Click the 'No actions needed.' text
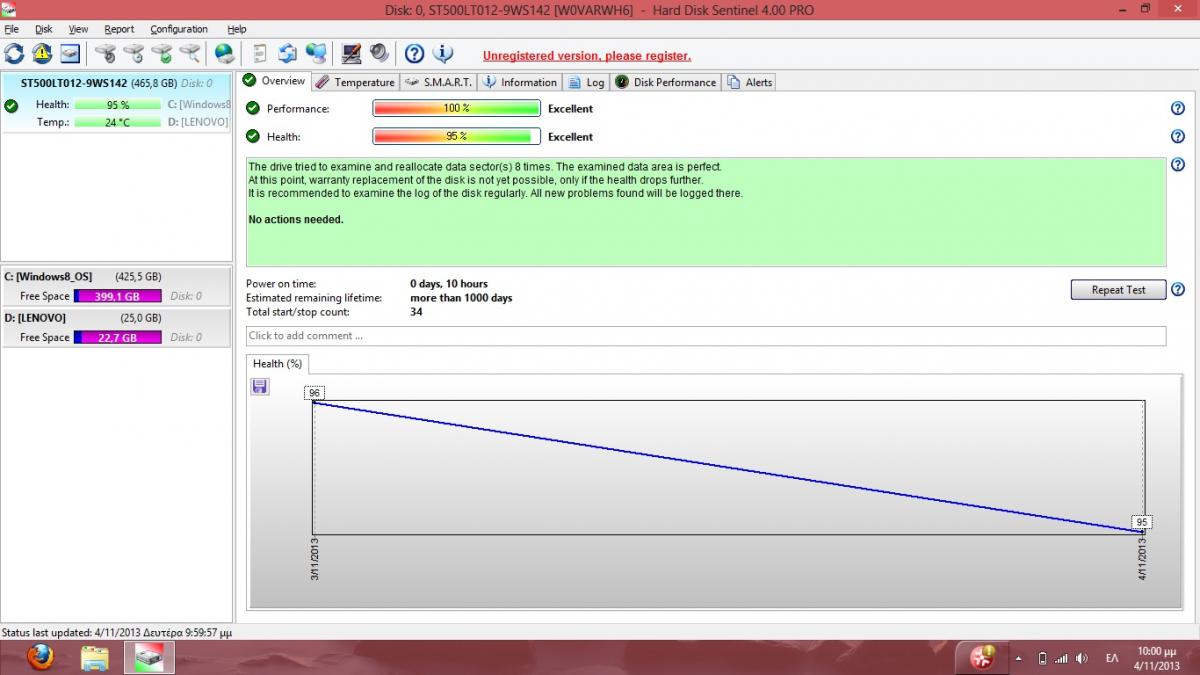Screen dimensions: 1200x675 (x=296, y=219)
